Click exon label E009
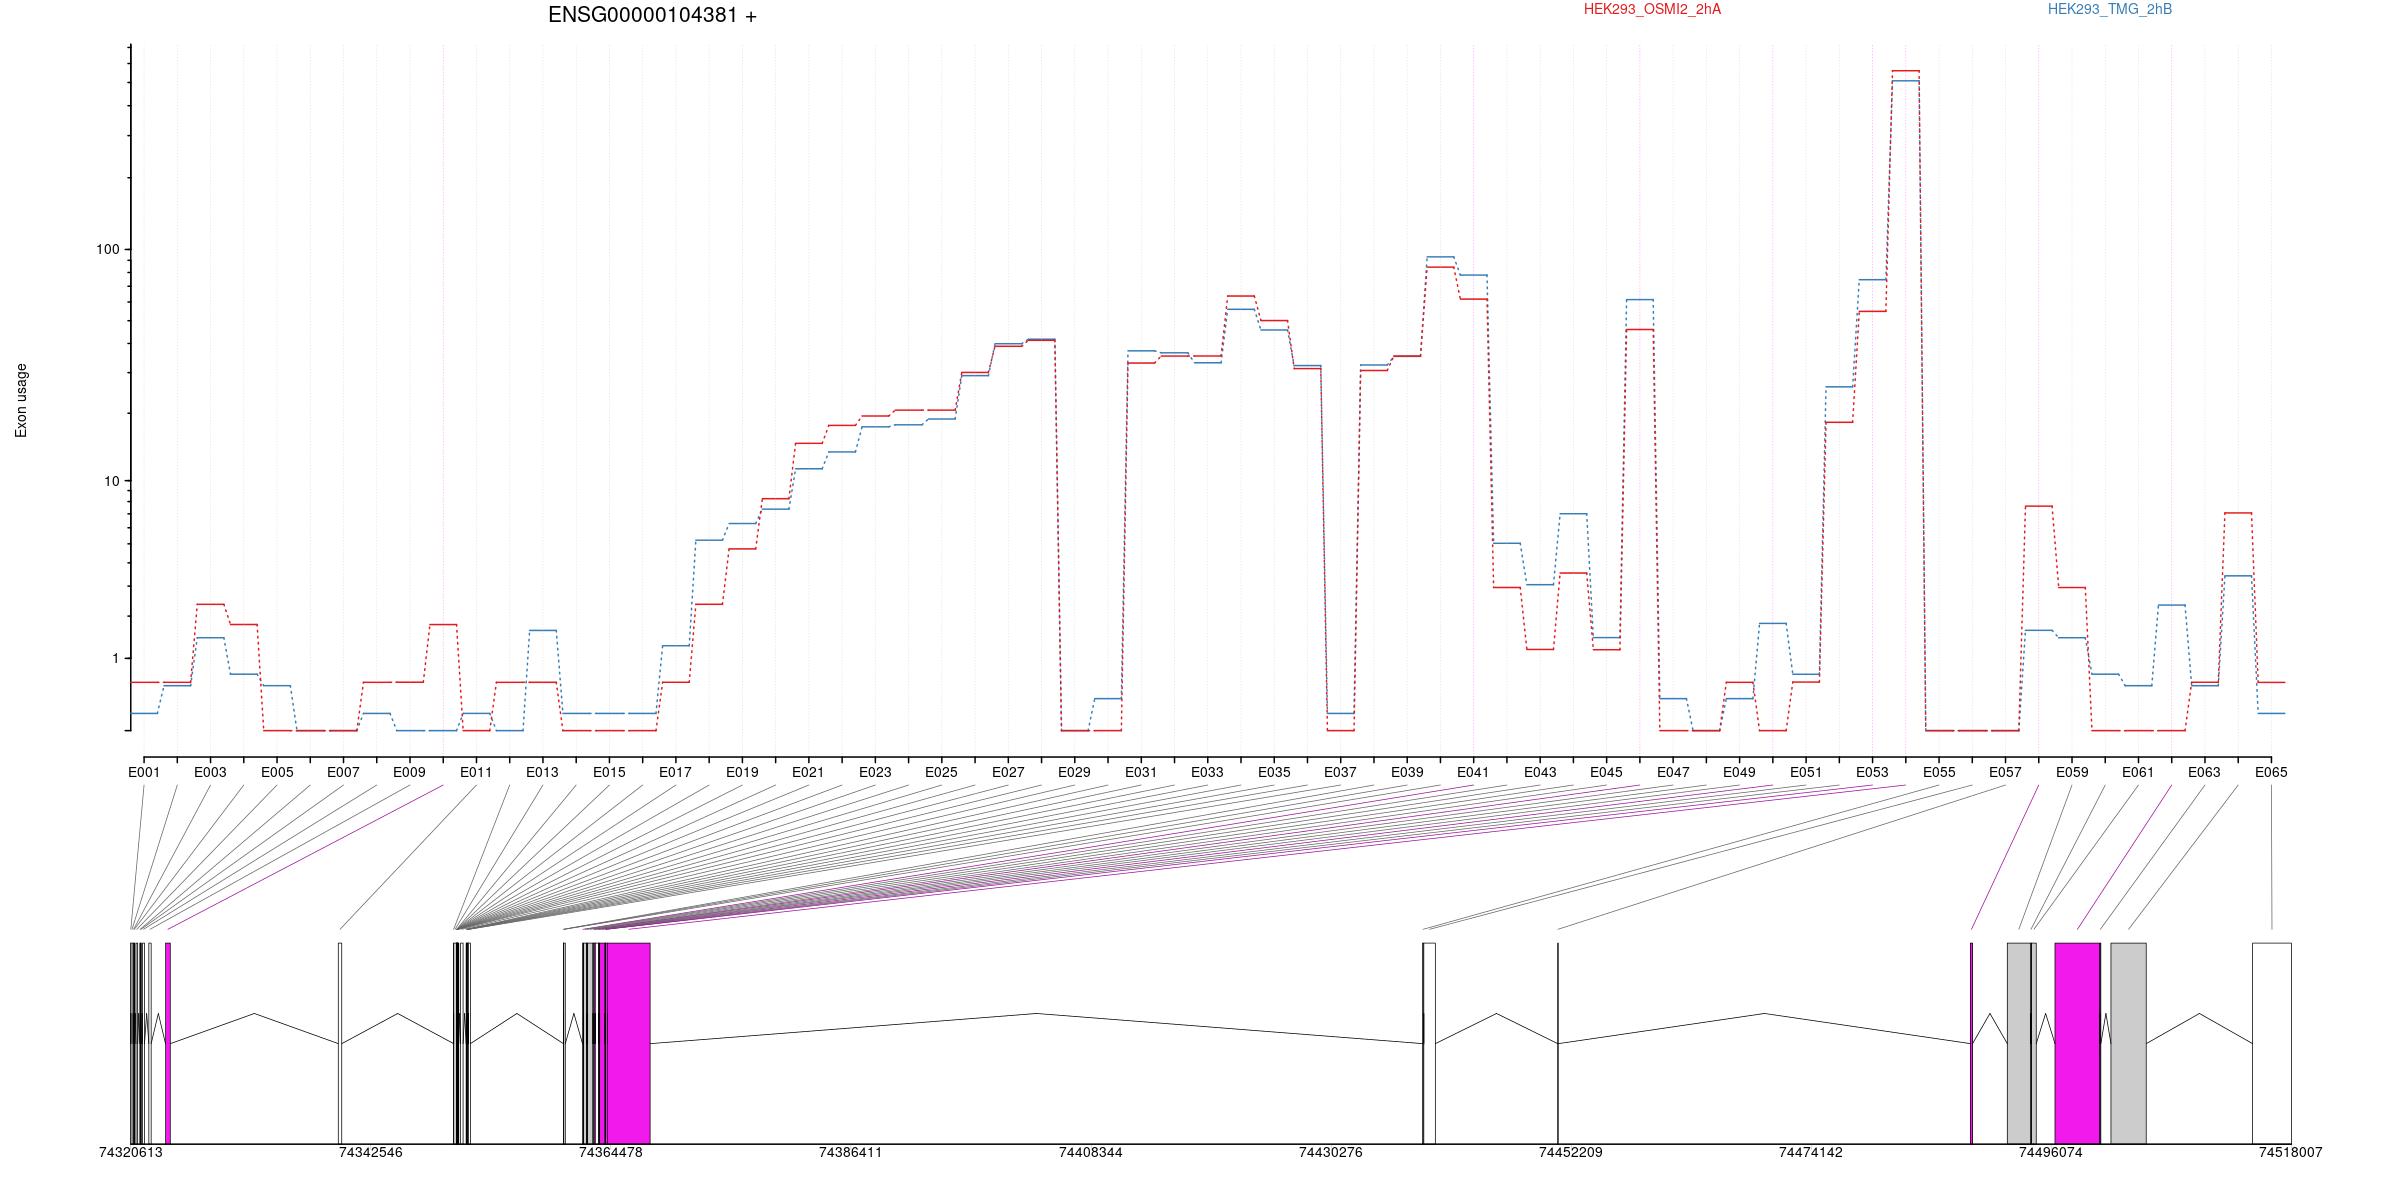This screenshot has height=1200, width=2400. point(410,772)
